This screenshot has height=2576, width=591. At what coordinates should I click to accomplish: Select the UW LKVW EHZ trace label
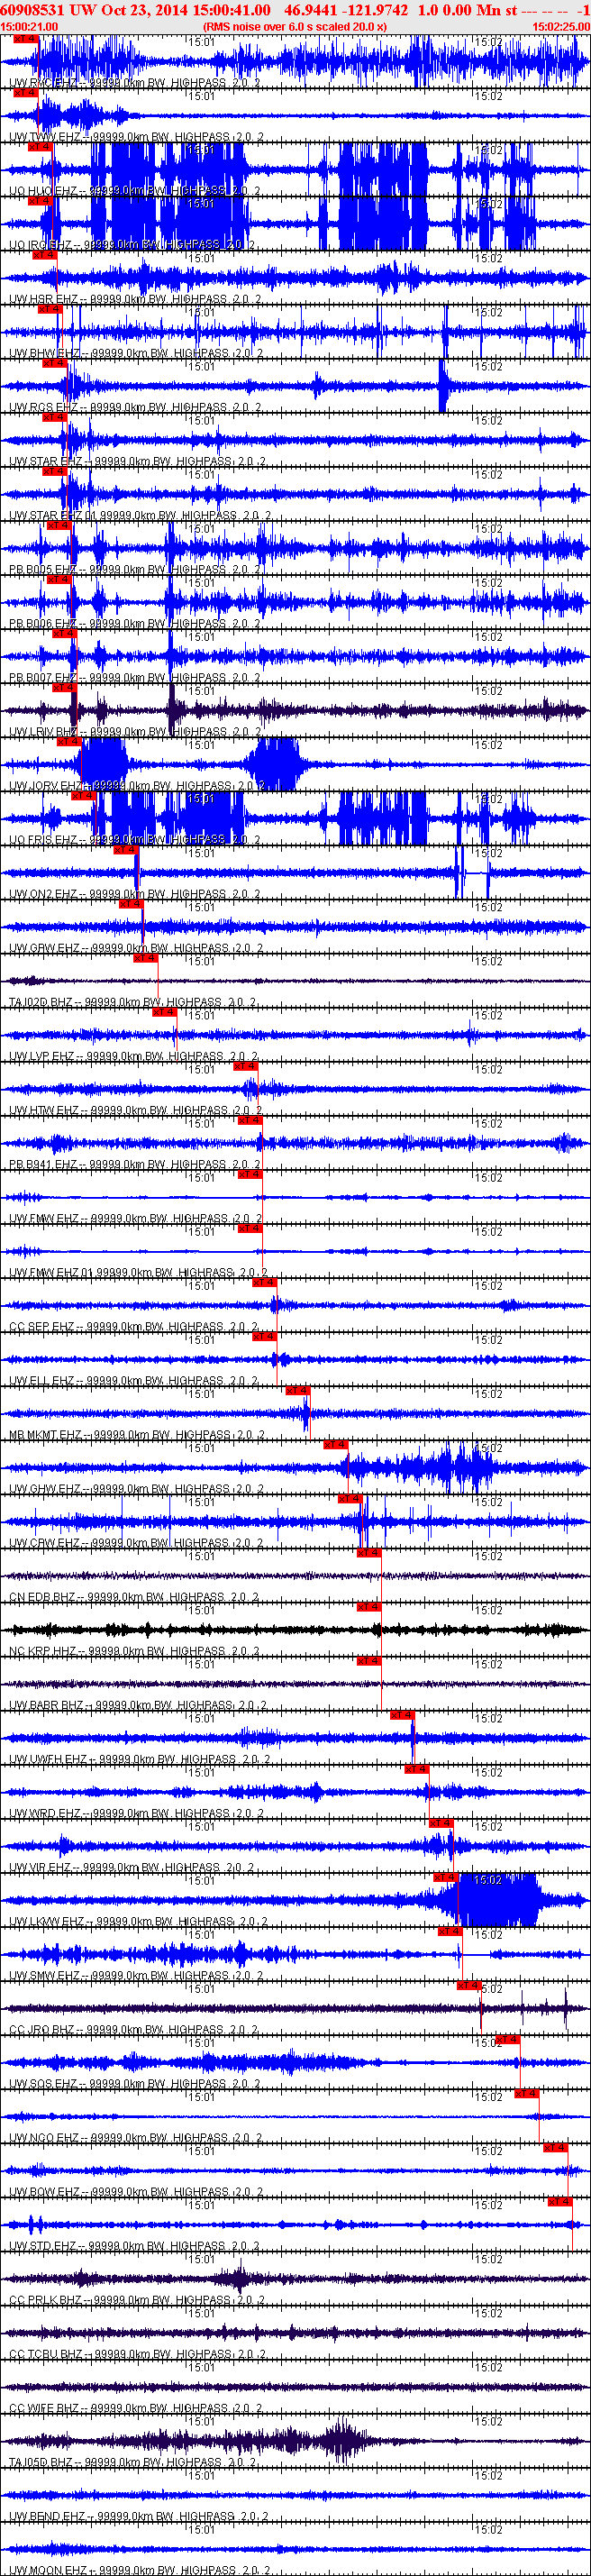139,1921
